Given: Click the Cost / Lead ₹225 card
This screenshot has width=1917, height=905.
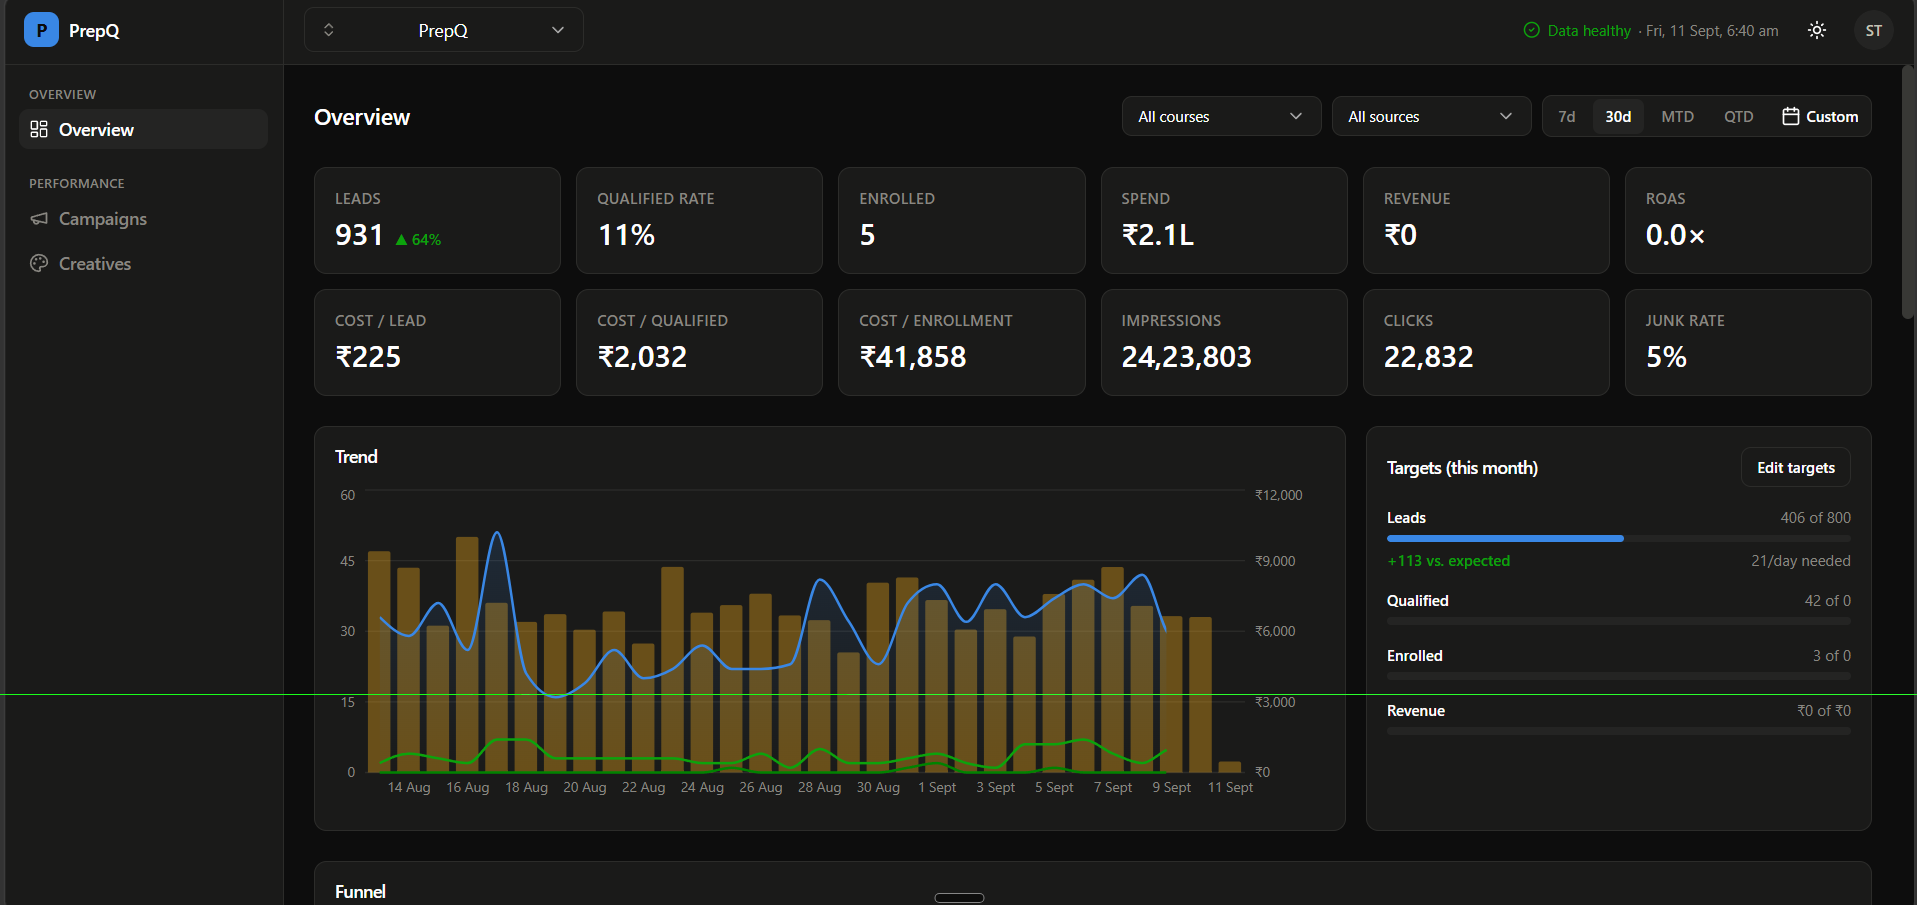Looking at the screenshot, I should tap(437, 342).
